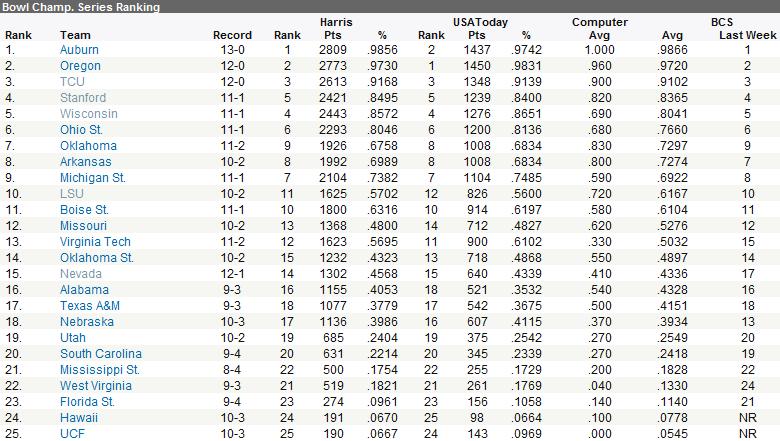Go to the Hawaii team page
This screenshot has height=441, width=780.
pos(79,417)
